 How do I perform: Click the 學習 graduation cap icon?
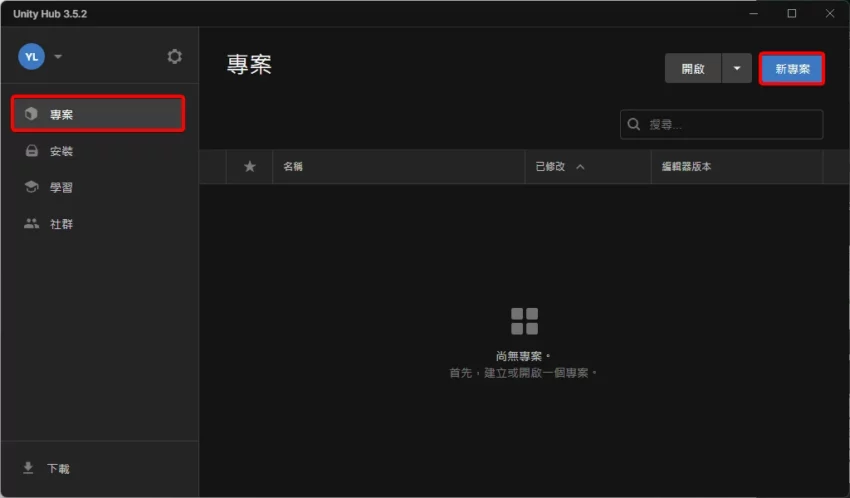[31, 188]
